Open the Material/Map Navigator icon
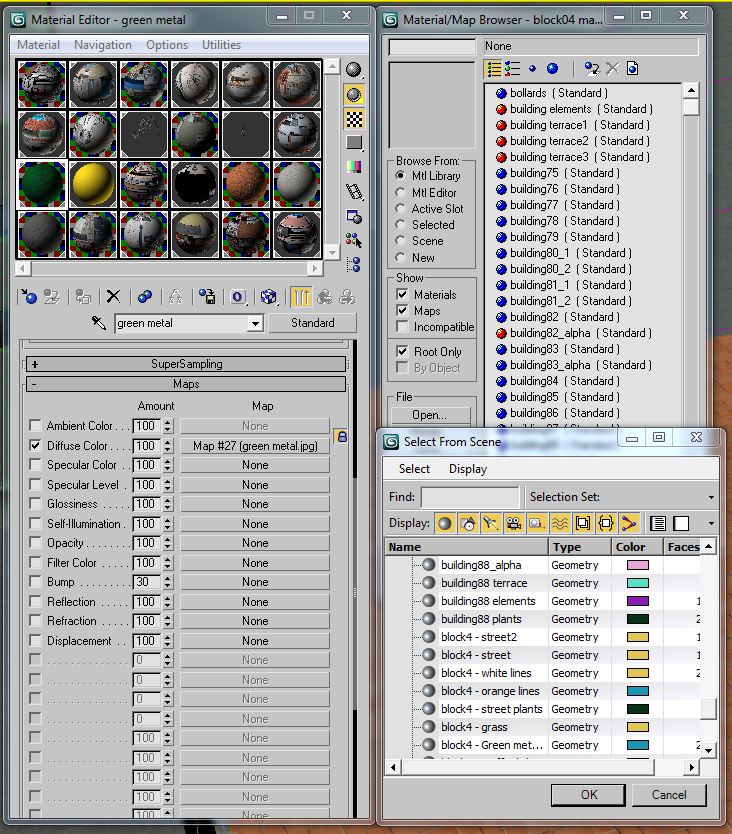The width and height of the screenshot is (732, 834). [354, 264]
